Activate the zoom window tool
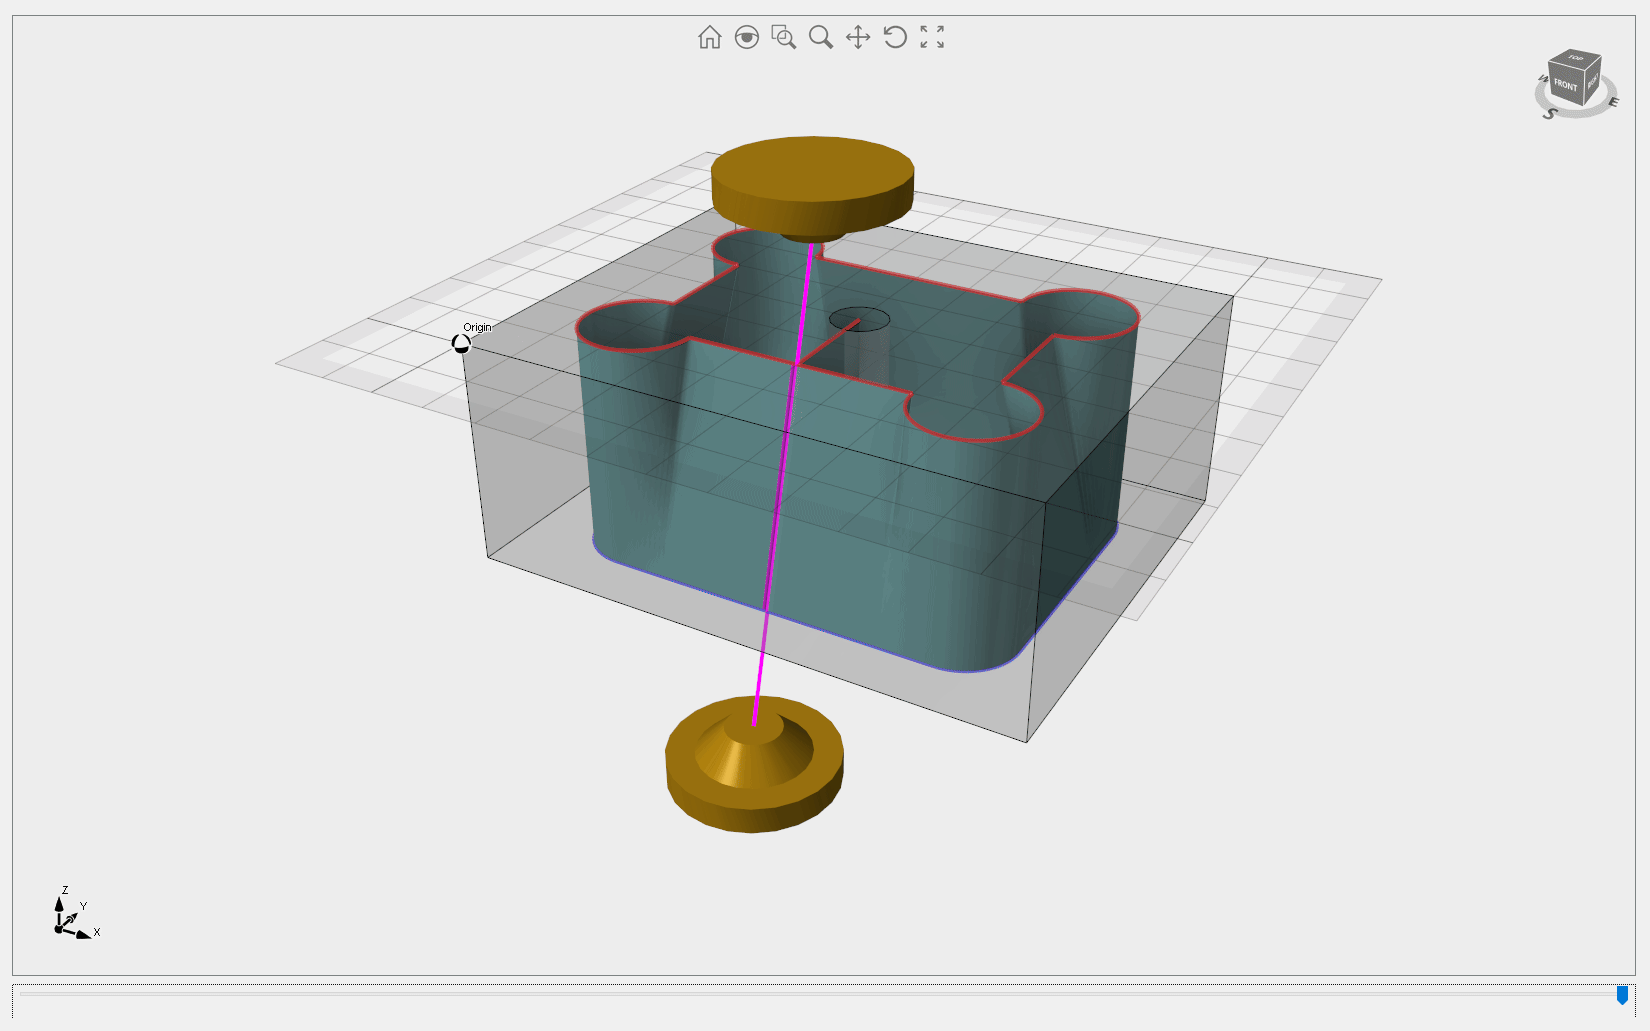Viewport: 1650px width, 1031px height. pyautogui.click(x=784, y=38)
